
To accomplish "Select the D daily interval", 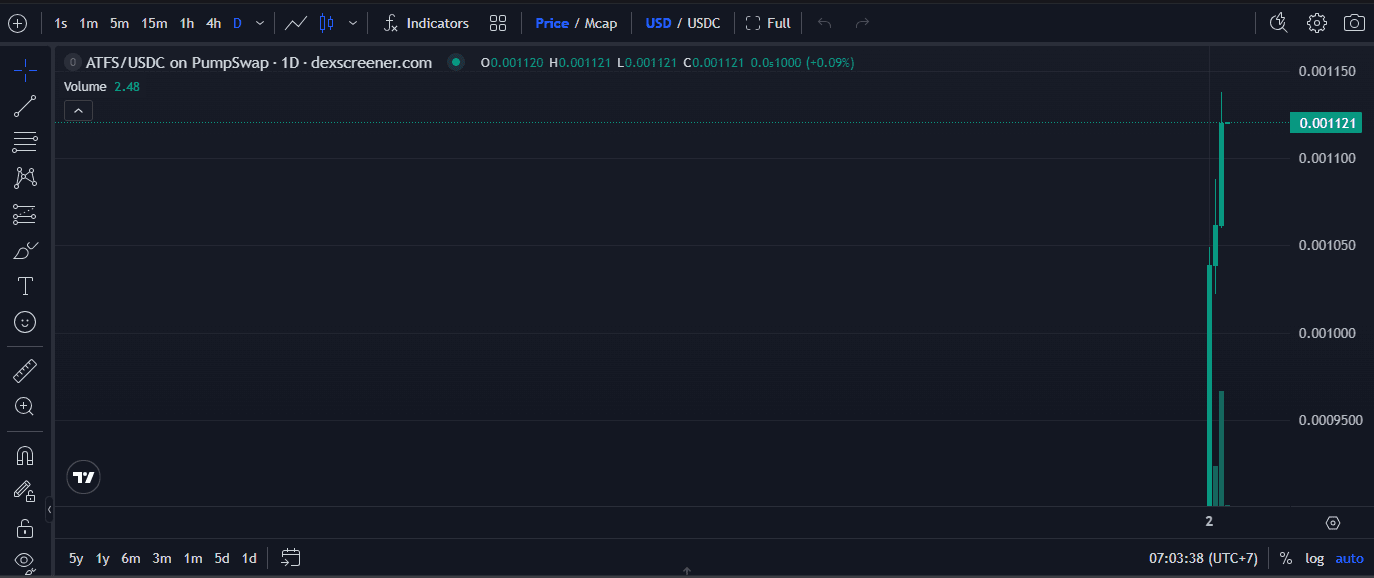I will (237, 23).
